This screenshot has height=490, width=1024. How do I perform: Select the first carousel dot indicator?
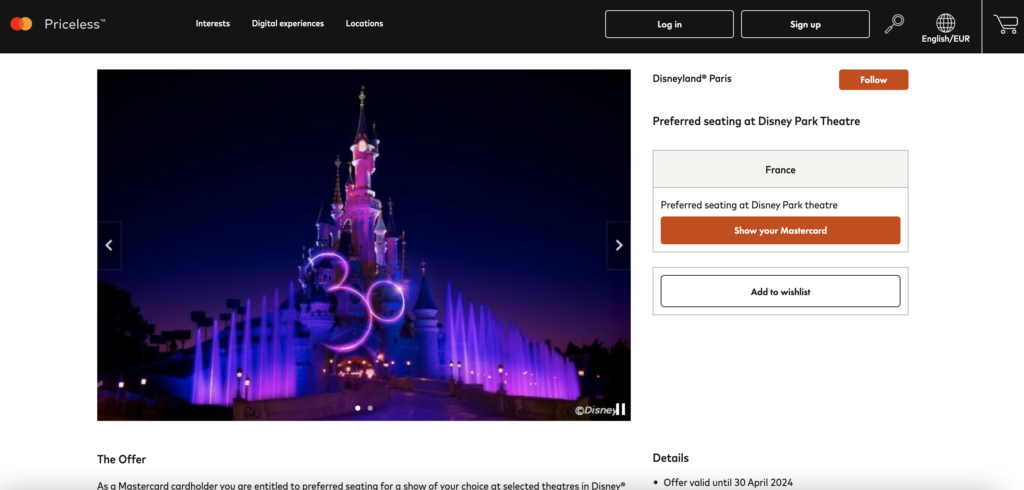point(358,408)
